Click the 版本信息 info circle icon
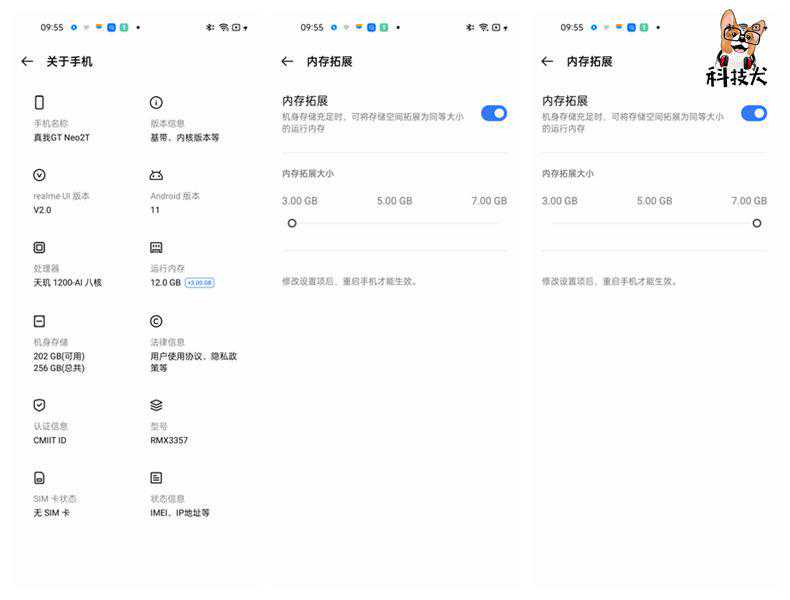 (156, 102)
